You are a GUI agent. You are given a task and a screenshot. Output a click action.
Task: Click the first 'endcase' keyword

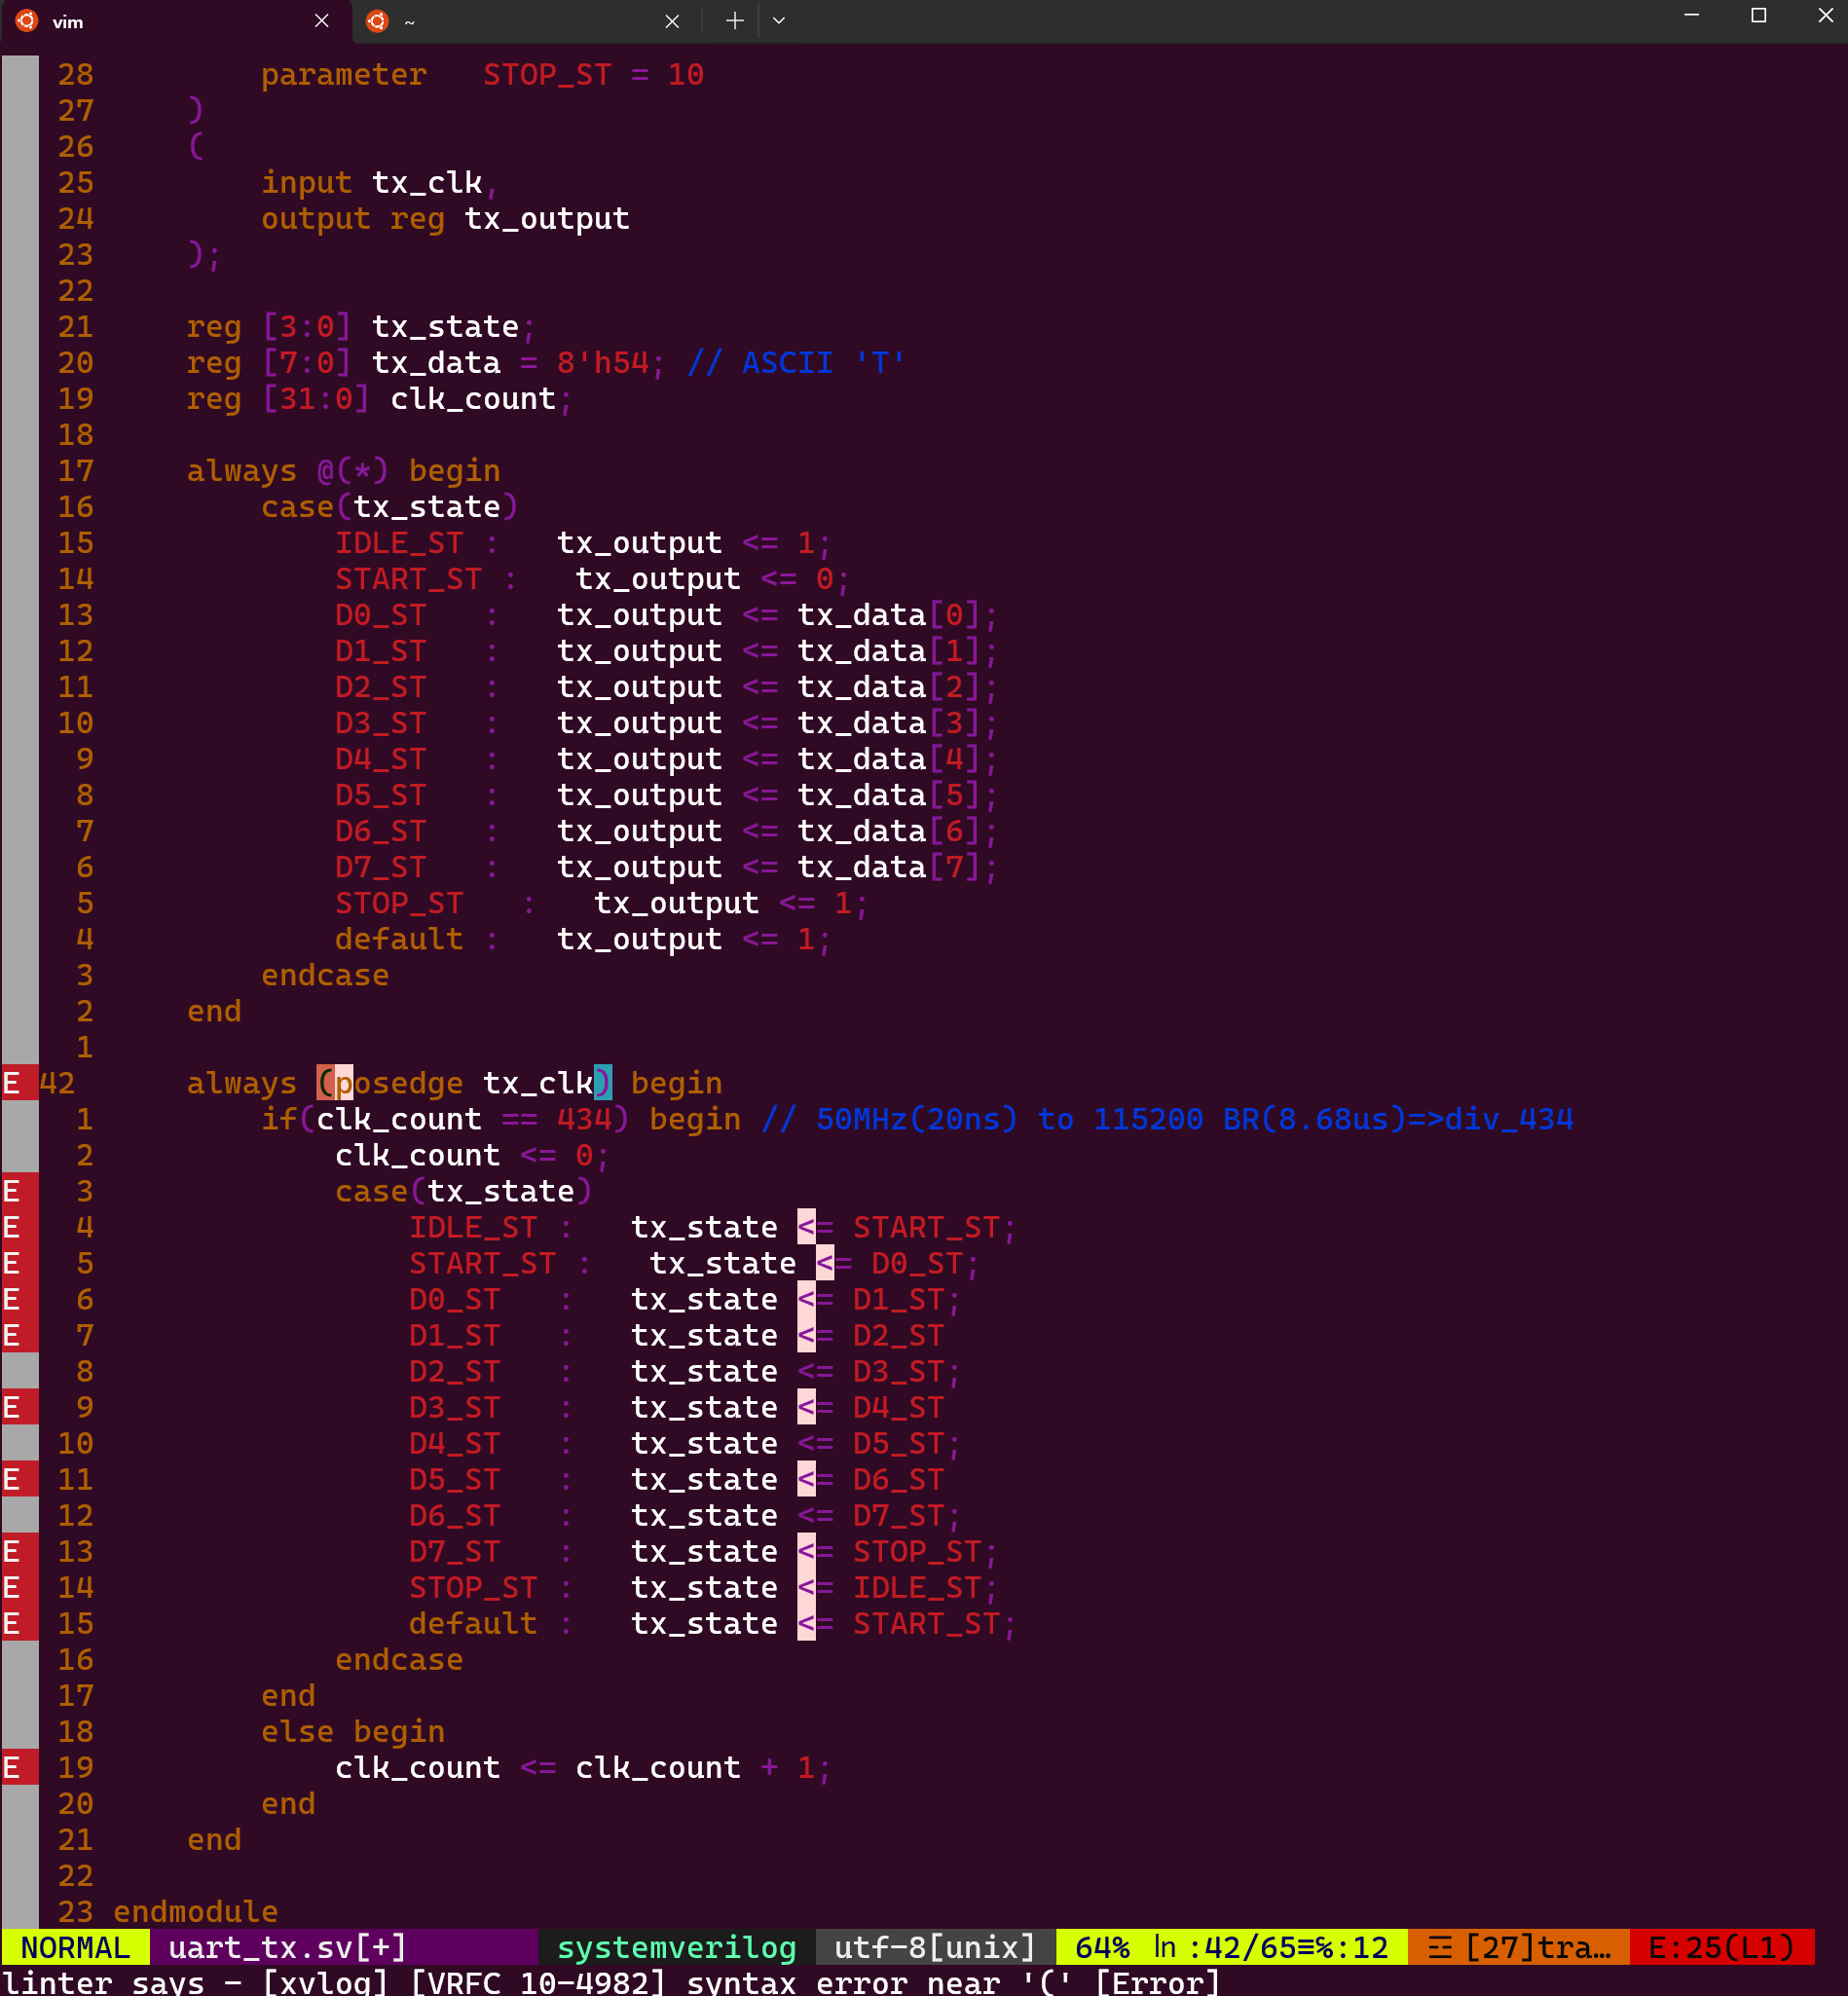coord(325,975)
